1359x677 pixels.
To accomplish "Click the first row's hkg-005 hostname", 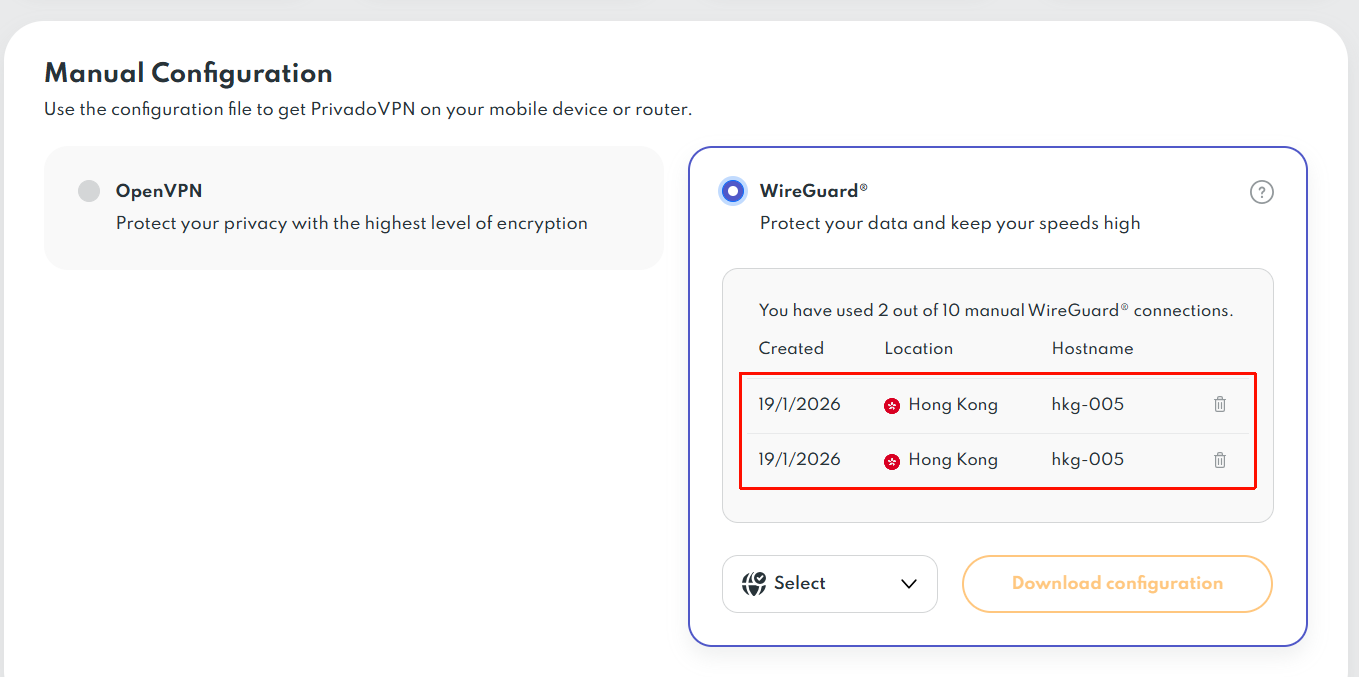I will [x=1087, y=405].
